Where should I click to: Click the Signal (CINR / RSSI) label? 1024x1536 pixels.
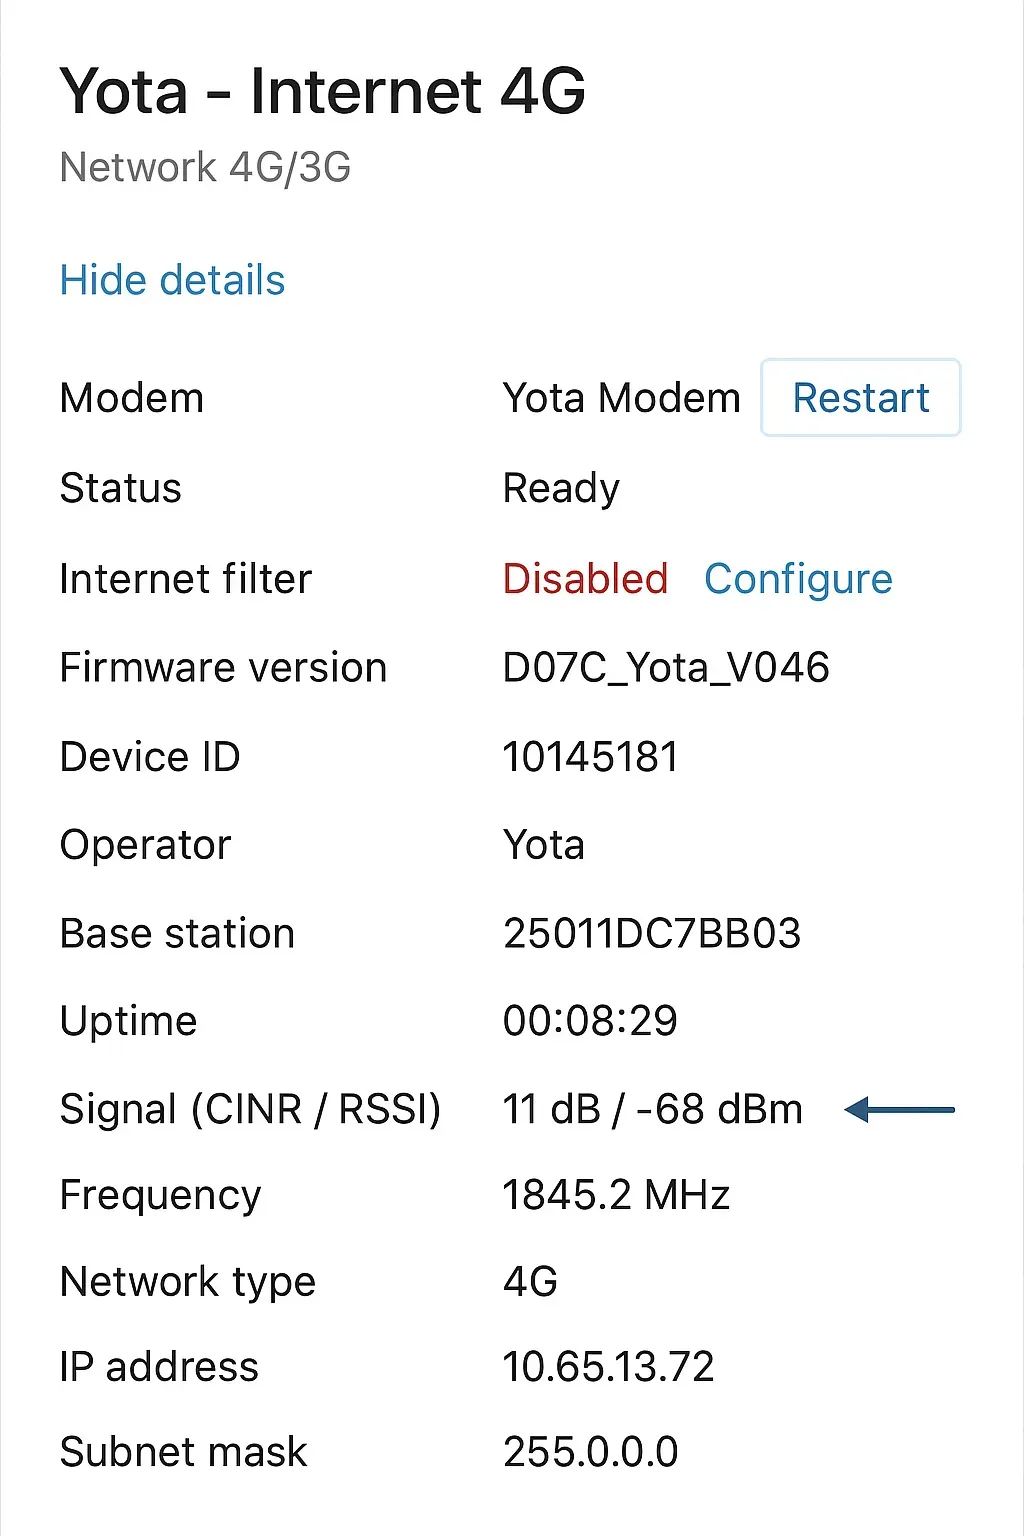250,1109
